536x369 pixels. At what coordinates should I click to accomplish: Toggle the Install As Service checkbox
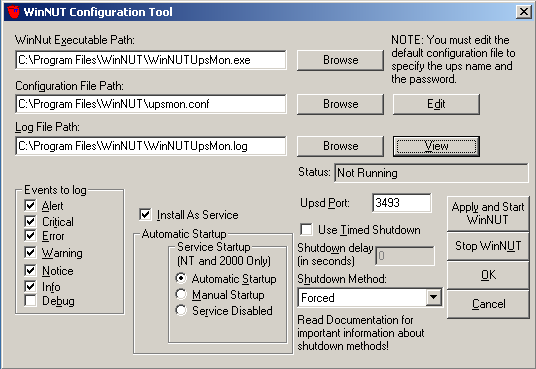click(145, 214)
